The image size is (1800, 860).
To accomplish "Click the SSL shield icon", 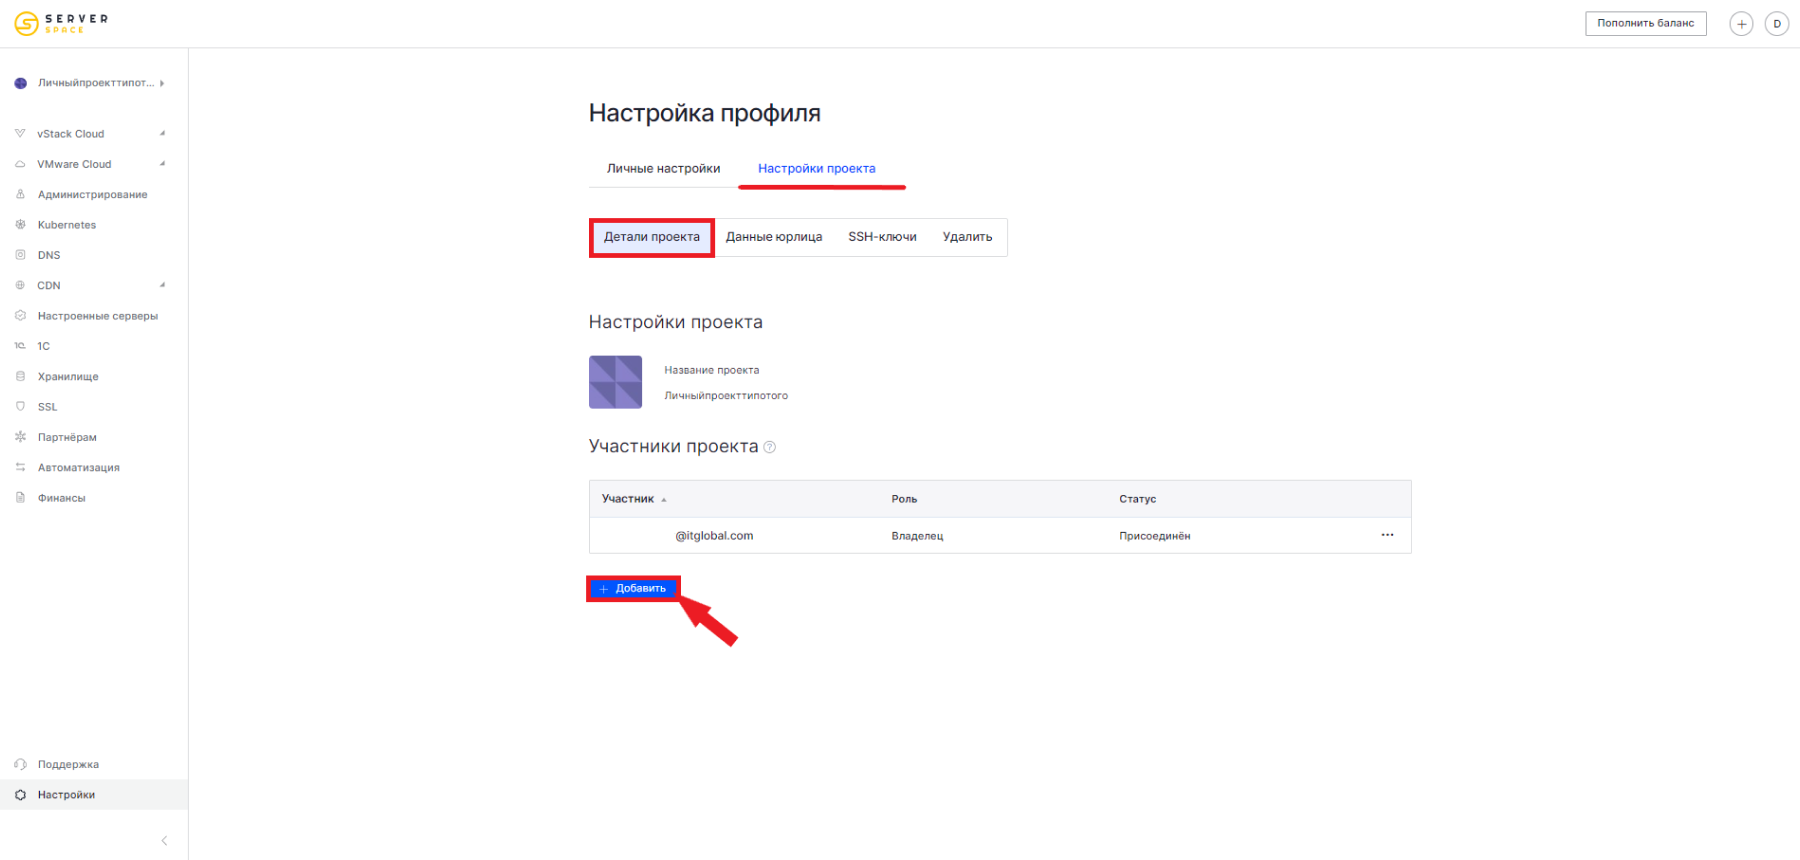I will pos(20,406).
